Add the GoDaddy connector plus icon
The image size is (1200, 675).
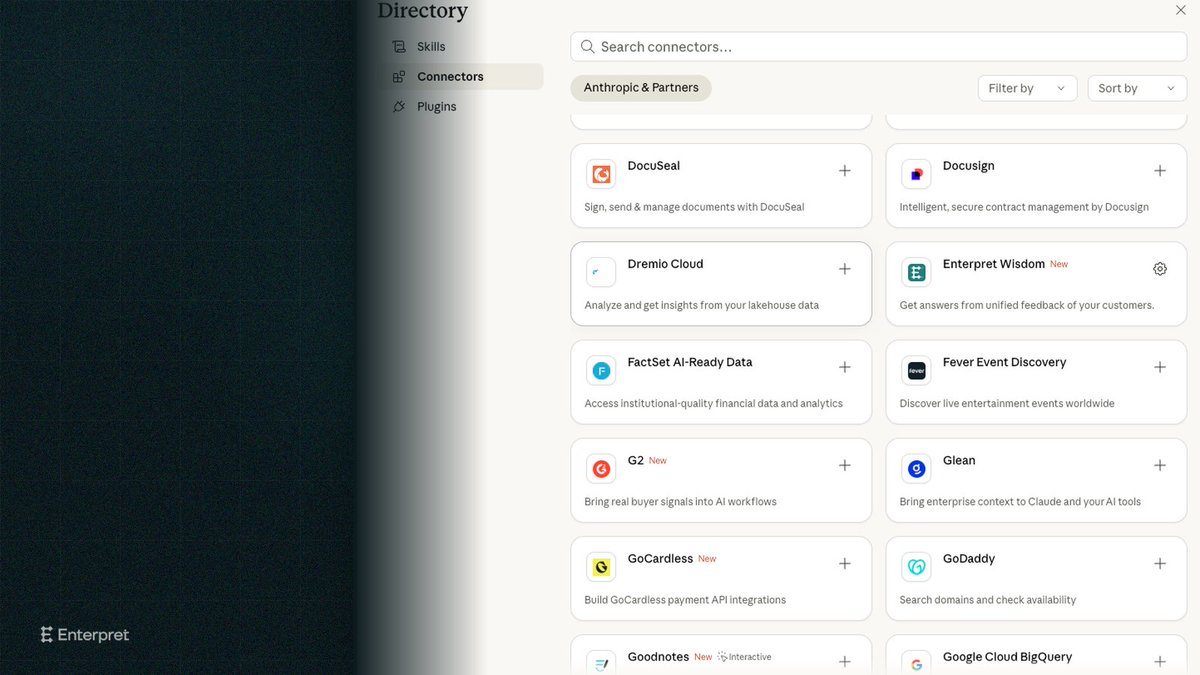[x=1160, y=563]
